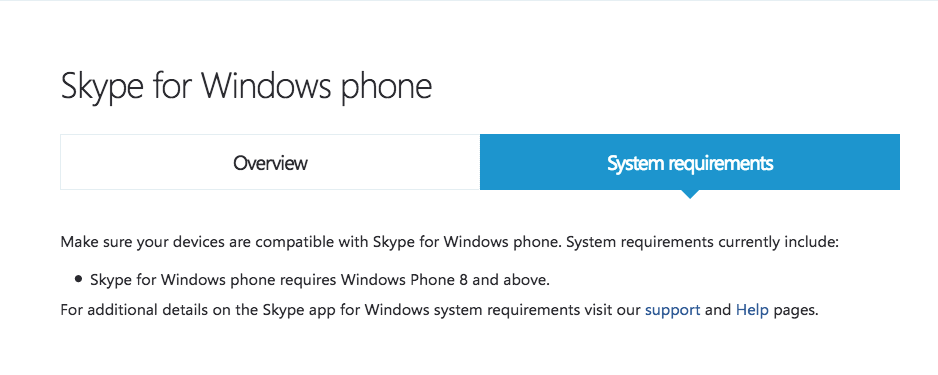Select the System requirements tab

point(690,162)
